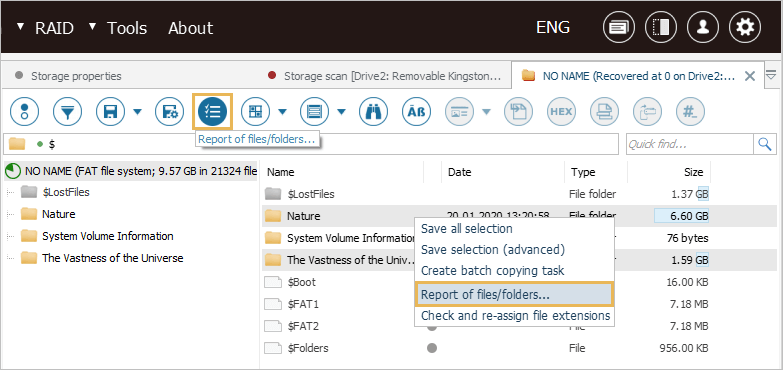Open the preview icon's dropdown arrow

[486, 111]
